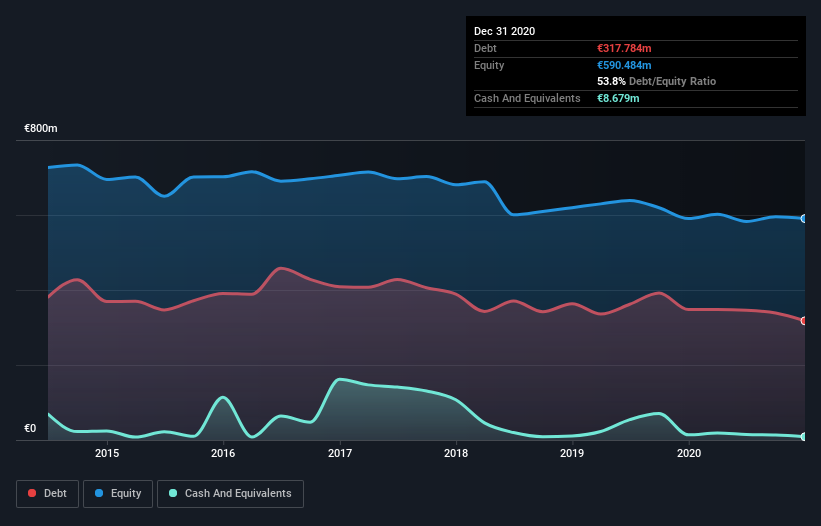Toggle Cash And Equivalents legend button
This screenshot has width=821, height=526.
coord(230,494)
